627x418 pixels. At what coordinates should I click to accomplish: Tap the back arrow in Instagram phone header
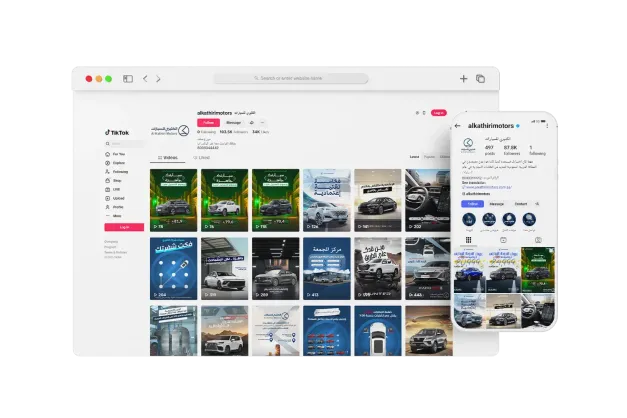[458, 126]
